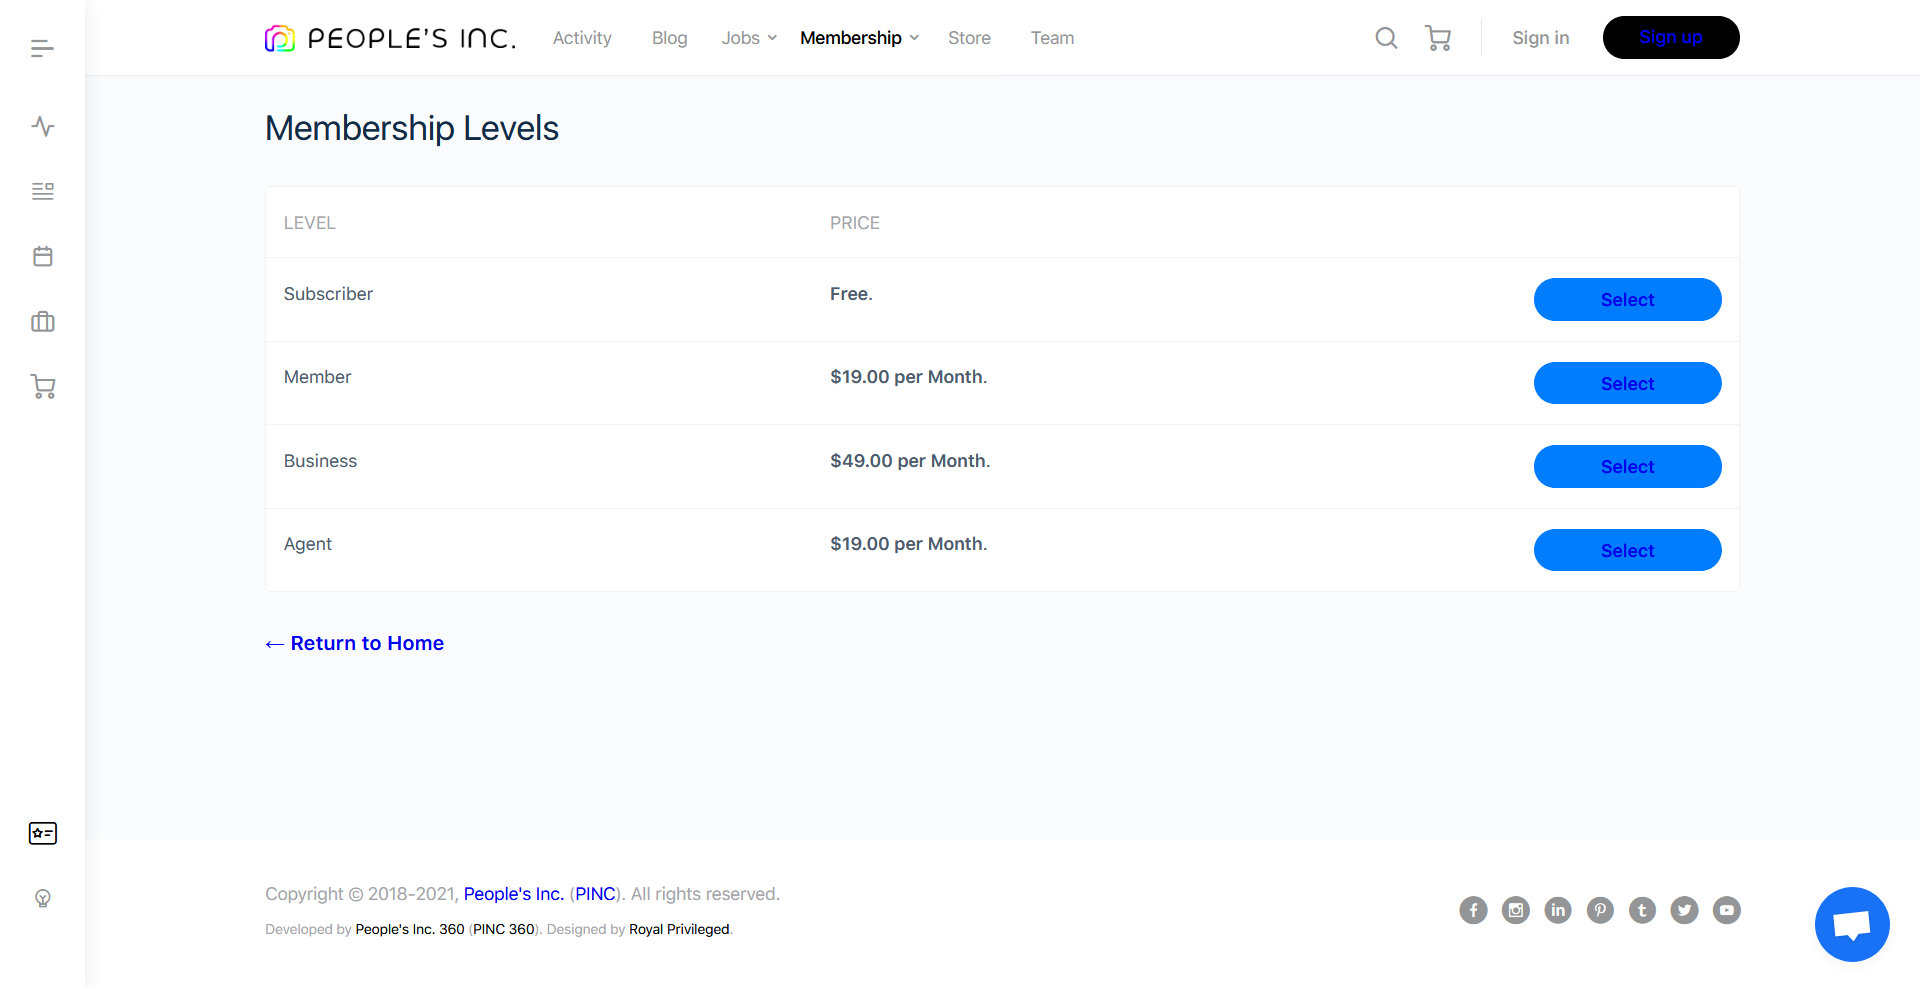Click the lightbulb icon in sidebar
The width and height of the screenshot is (1920, 987).
point(42,898)
